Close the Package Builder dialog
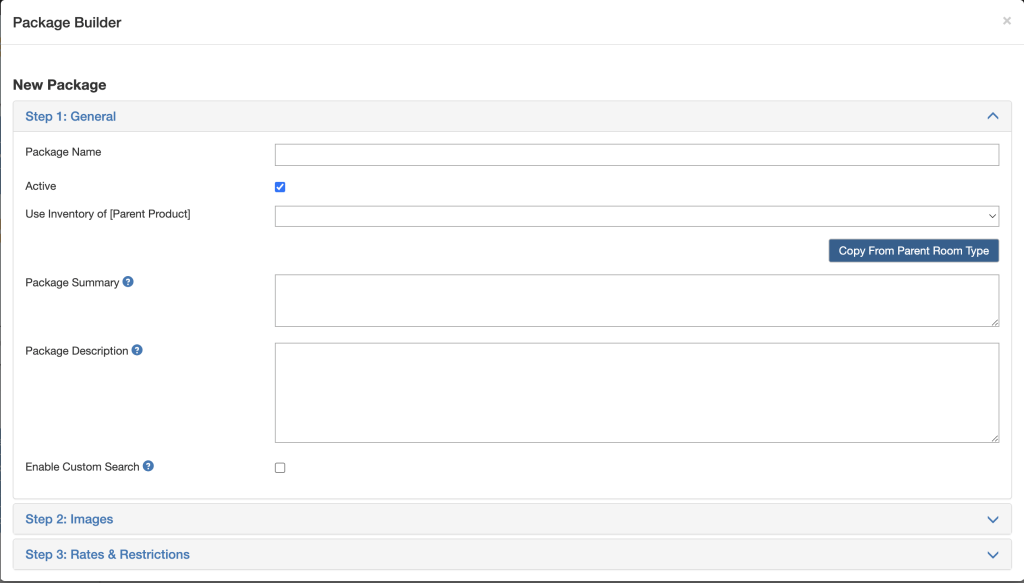Image resolution: width=1024 pixels, height=583 pixels. [1006, 21]
